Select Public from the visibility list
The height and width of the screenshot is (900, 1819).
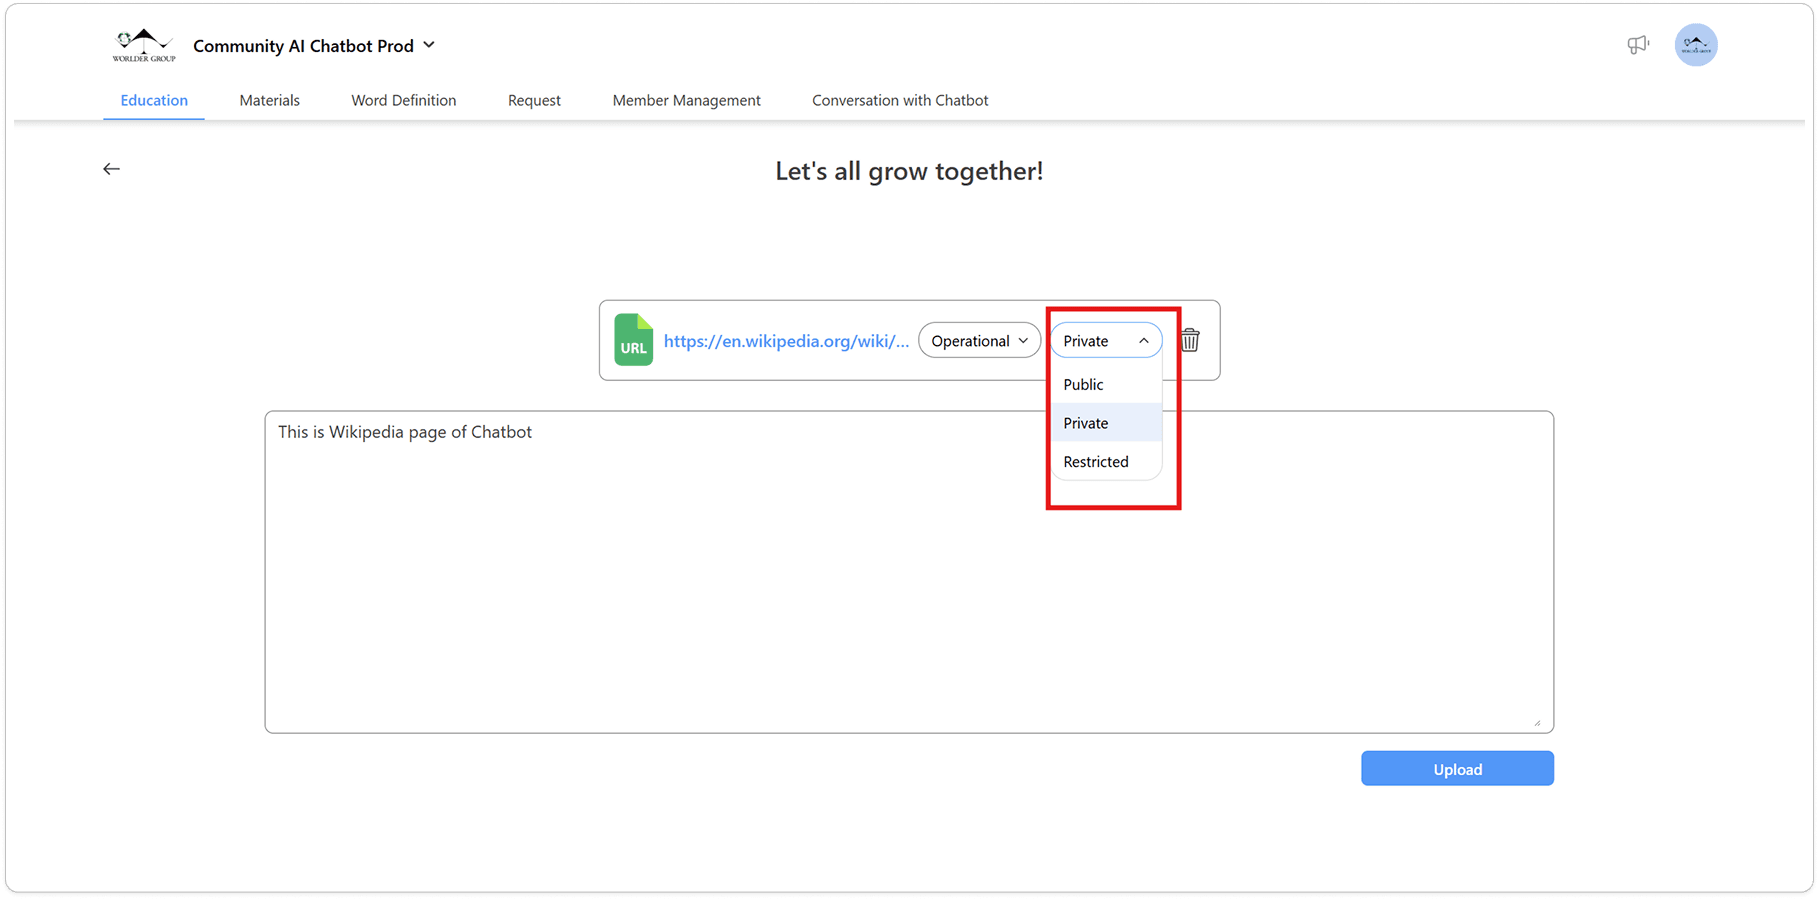[1083, 385]
